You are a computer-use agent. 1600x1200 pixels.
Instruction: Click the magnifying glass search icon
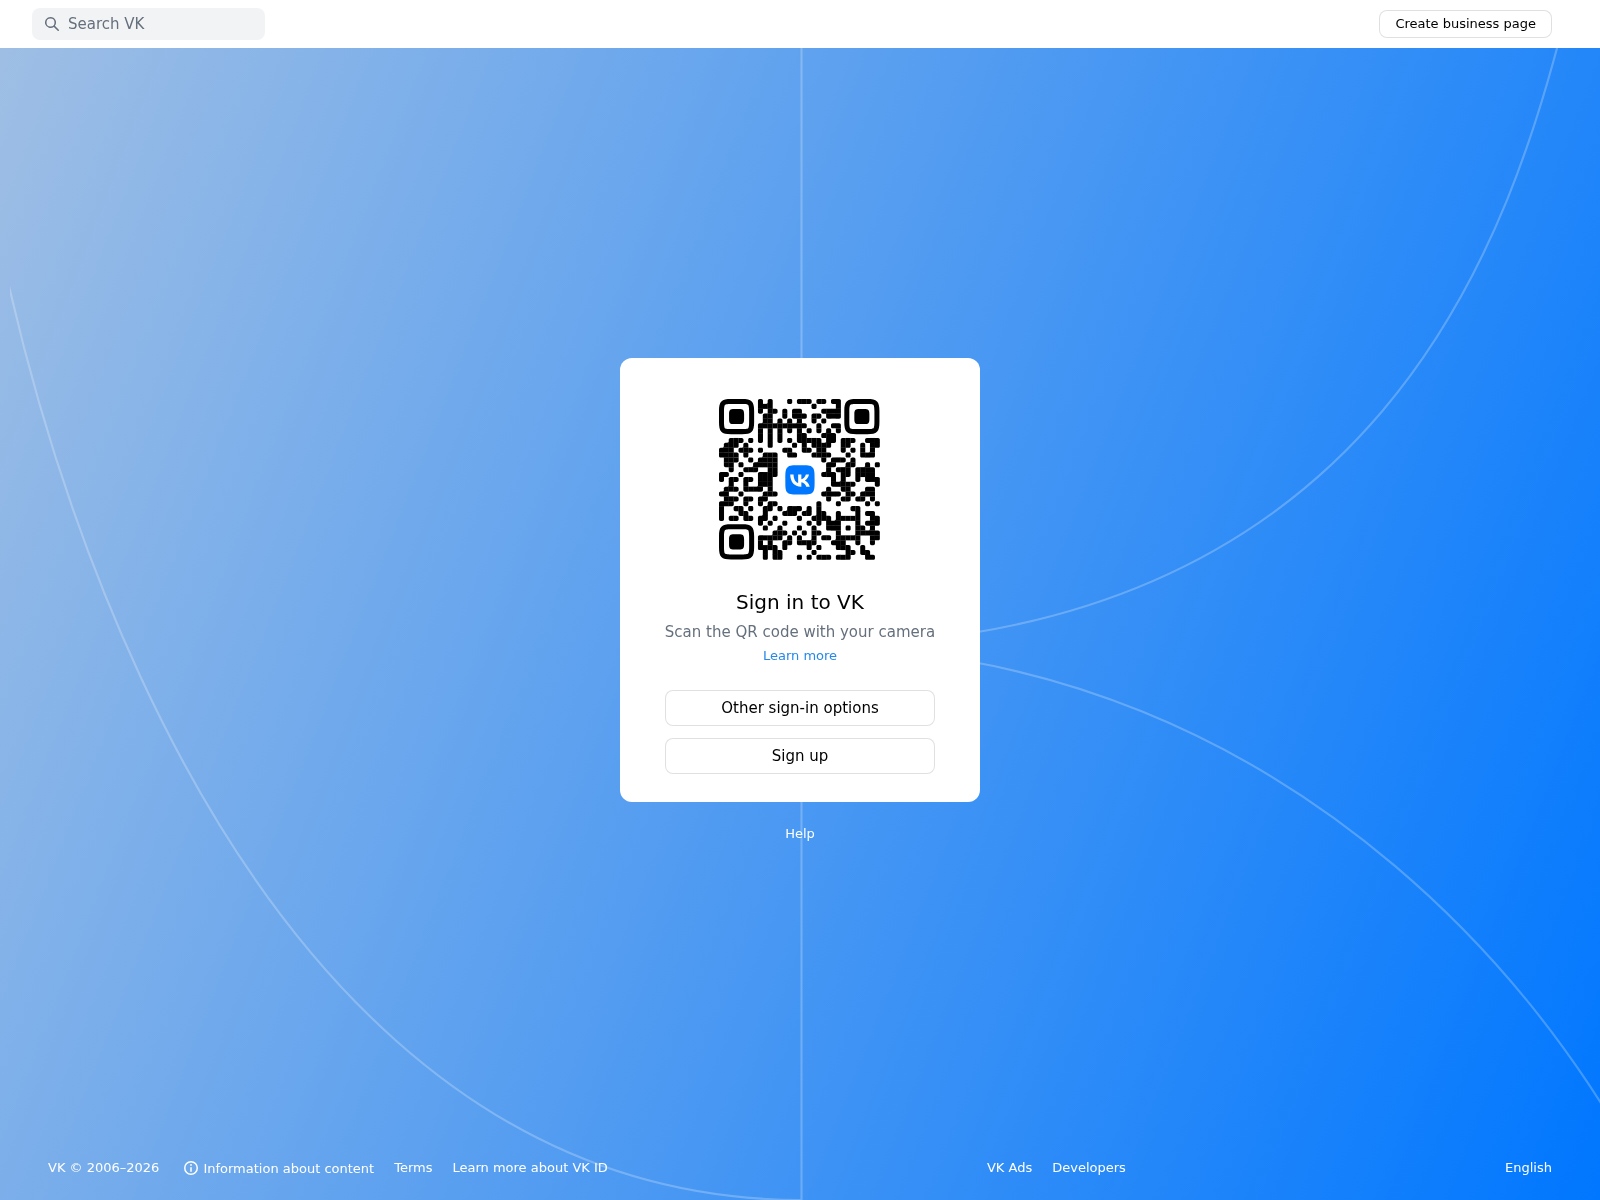52,24
